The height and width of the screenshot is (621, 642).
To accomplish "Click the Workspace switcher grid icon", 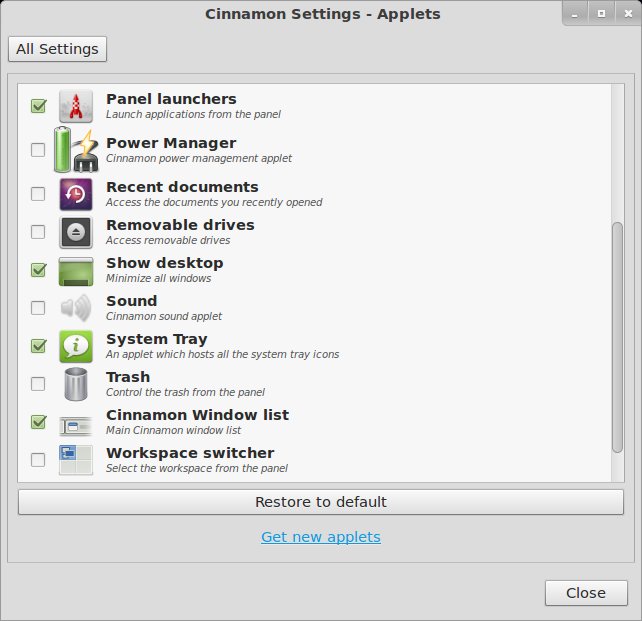I will click(76, 460).
